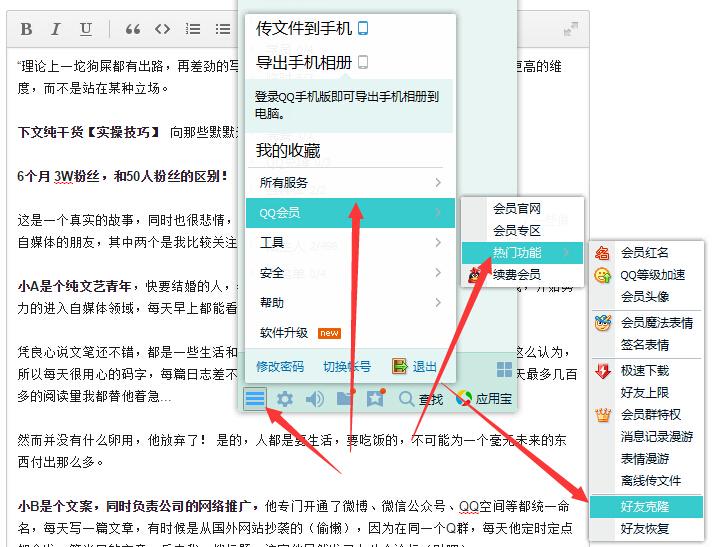Click the exit door icon

click(x=399, y=366)
